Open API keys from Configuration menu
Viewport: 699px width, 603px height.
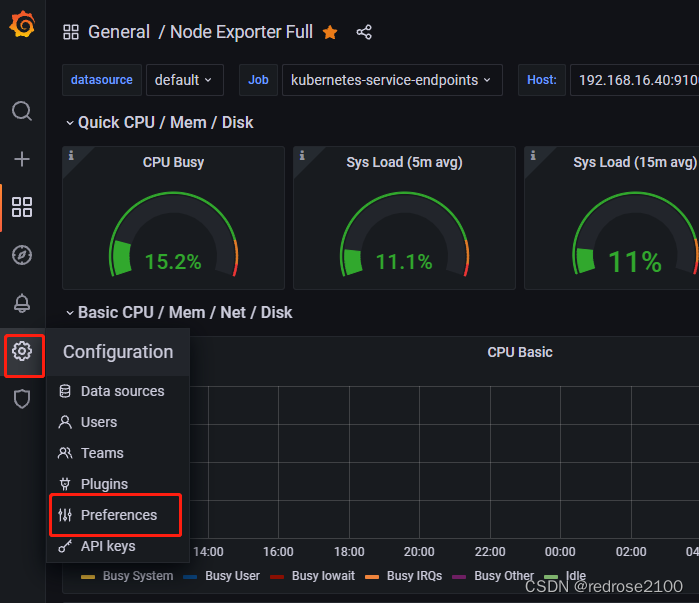108,546
